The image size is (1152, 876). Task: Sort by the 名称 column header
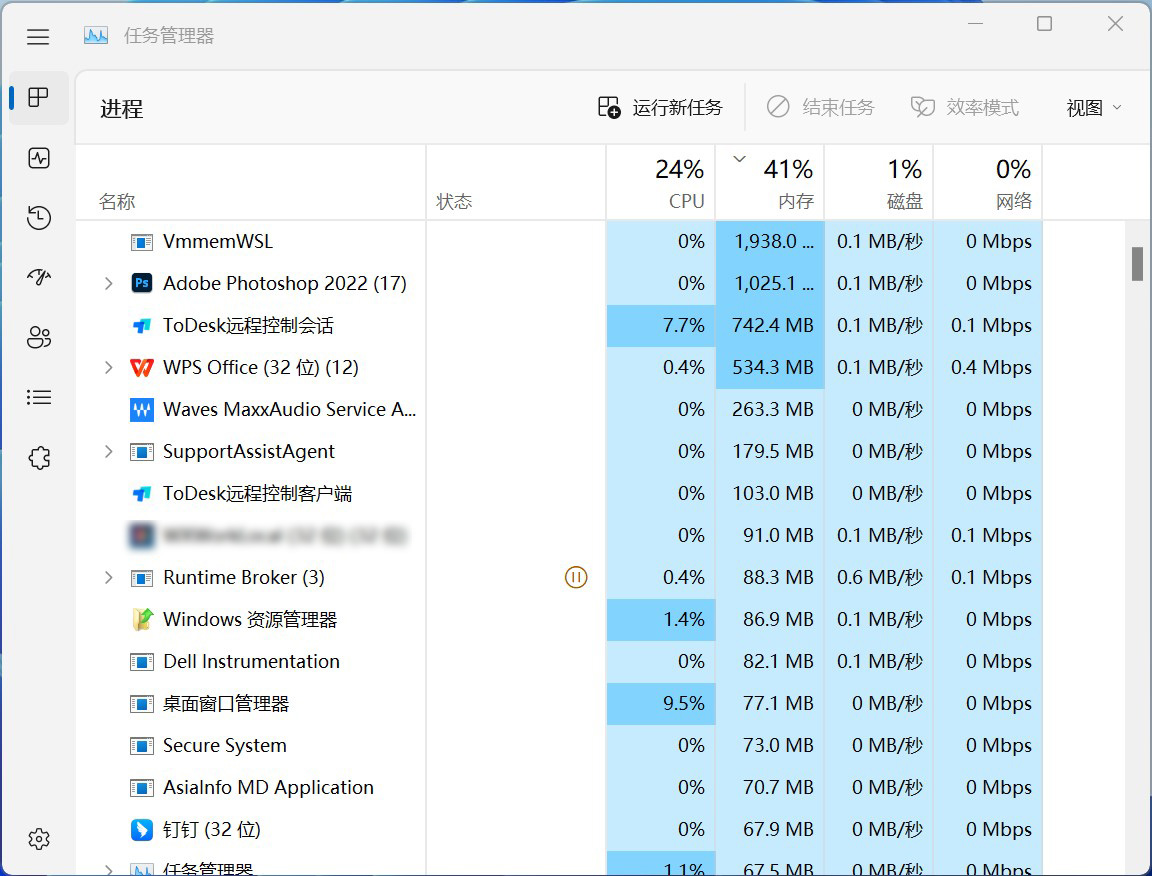coord(251,182)
